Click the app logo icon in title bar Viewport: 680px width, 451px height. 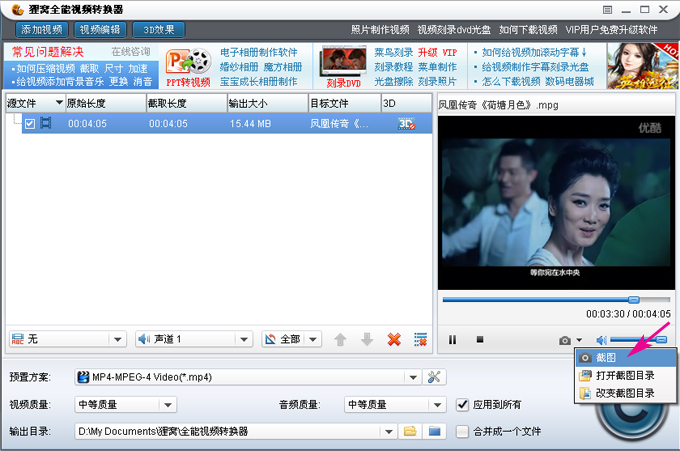tap(17, 10)
